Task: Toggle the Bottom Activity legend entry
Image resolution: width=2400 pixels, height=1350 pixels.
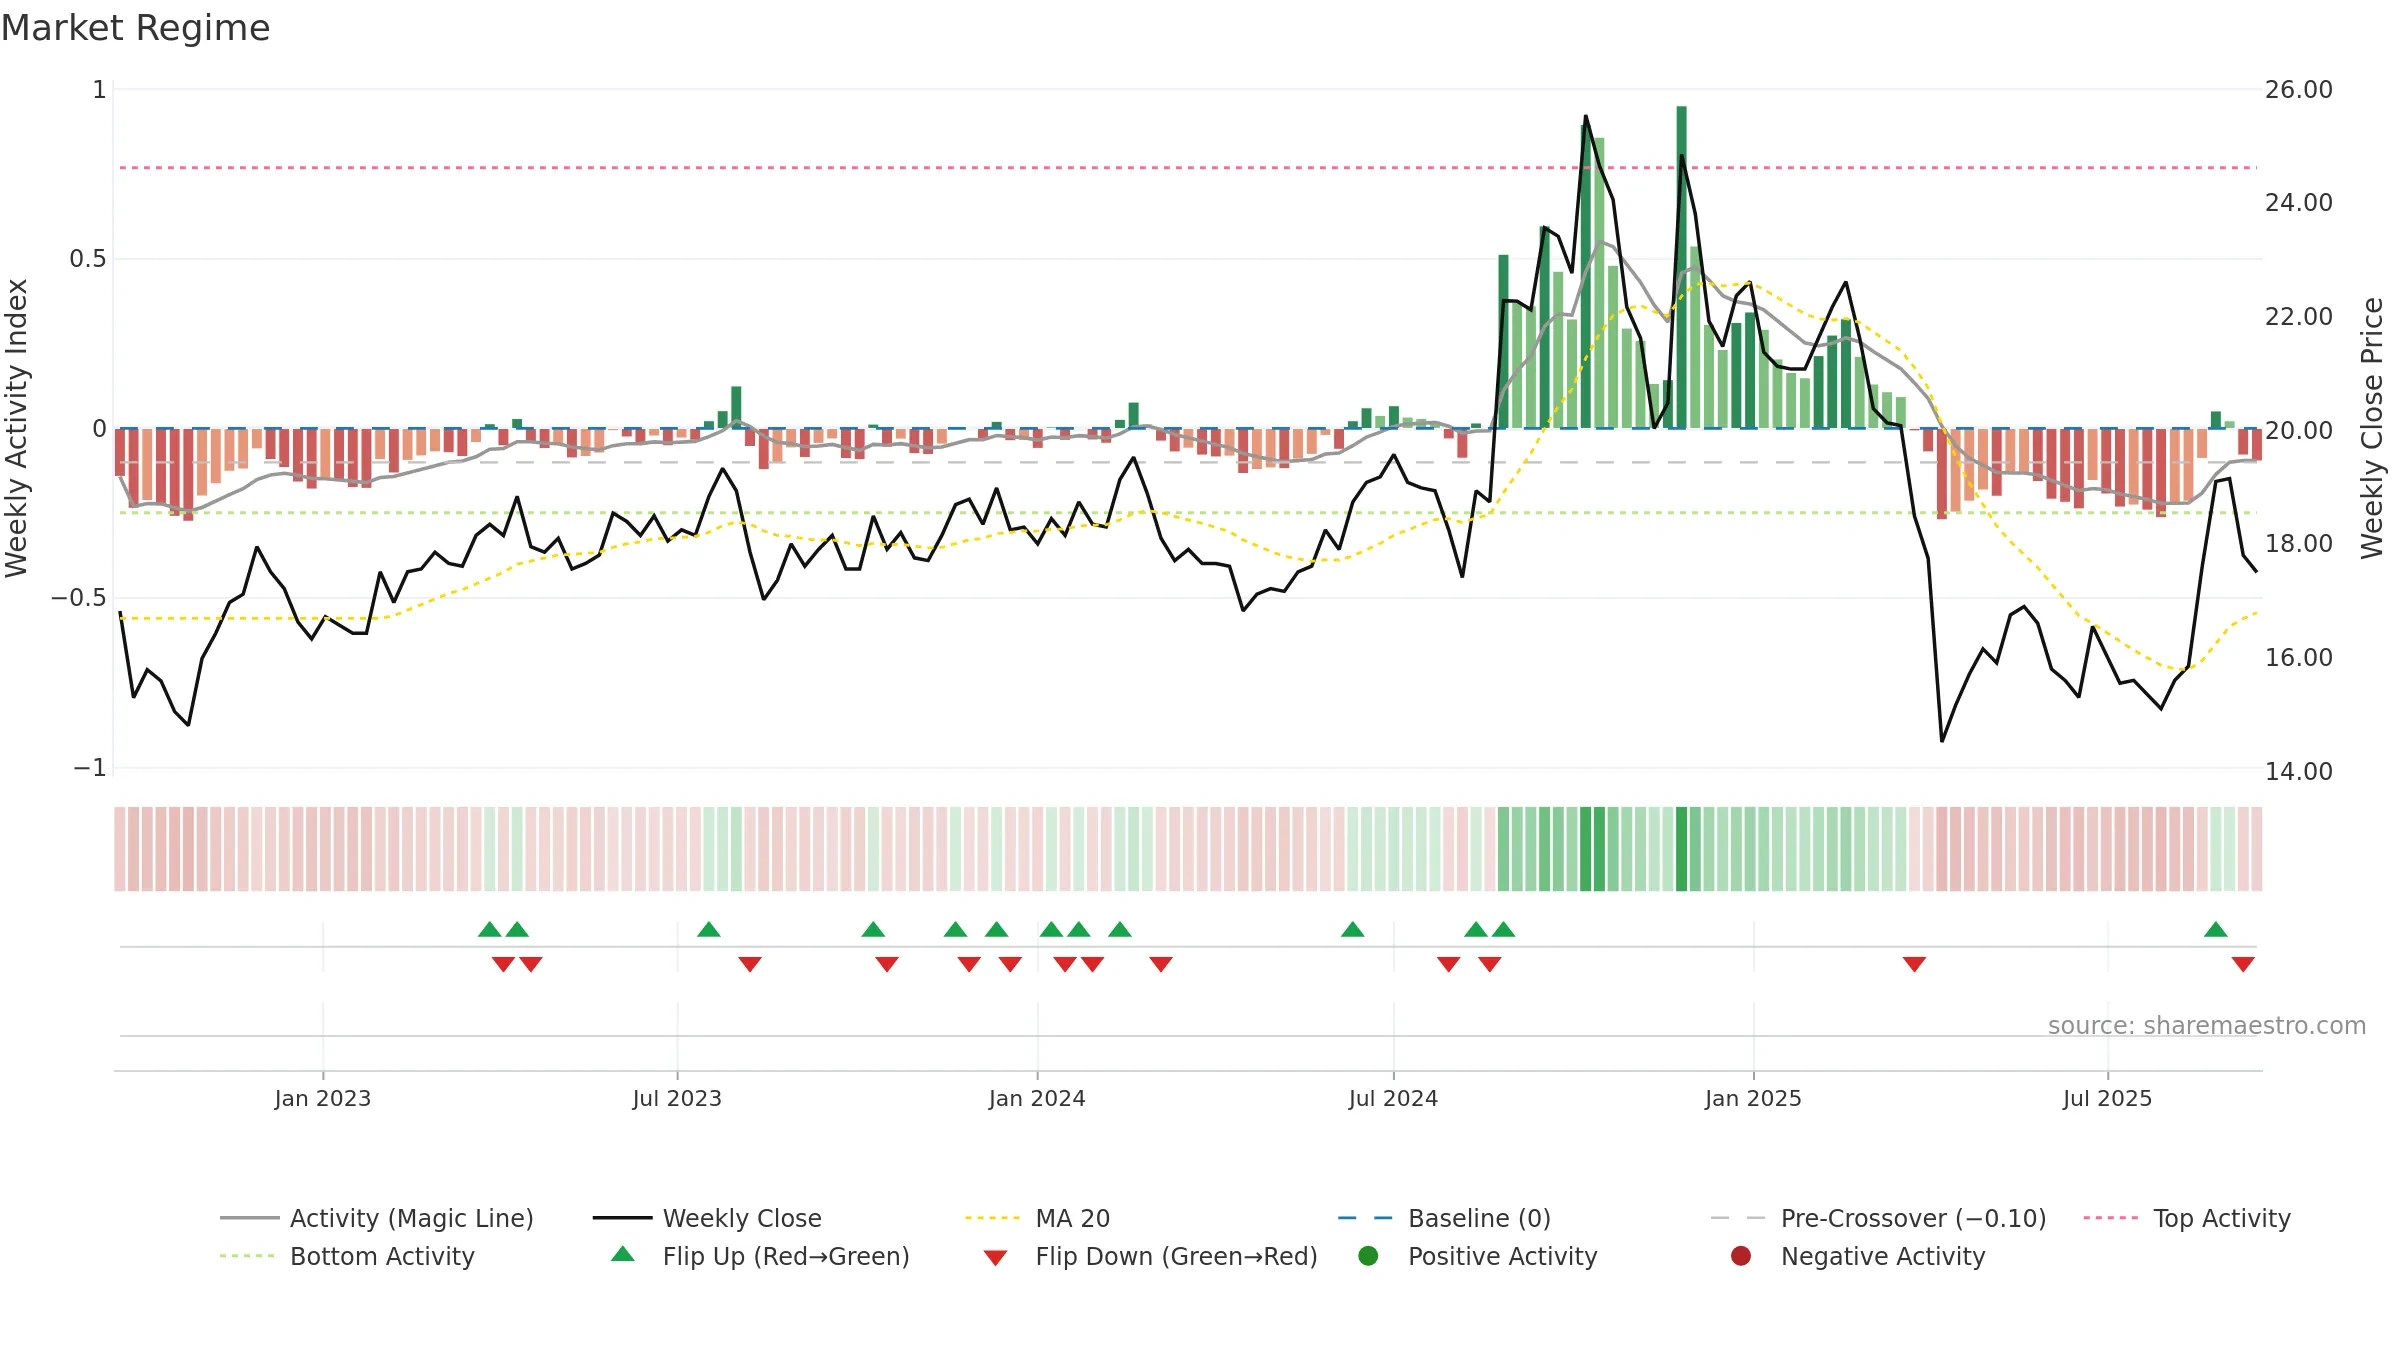Action: click(x=347, y=1256)
